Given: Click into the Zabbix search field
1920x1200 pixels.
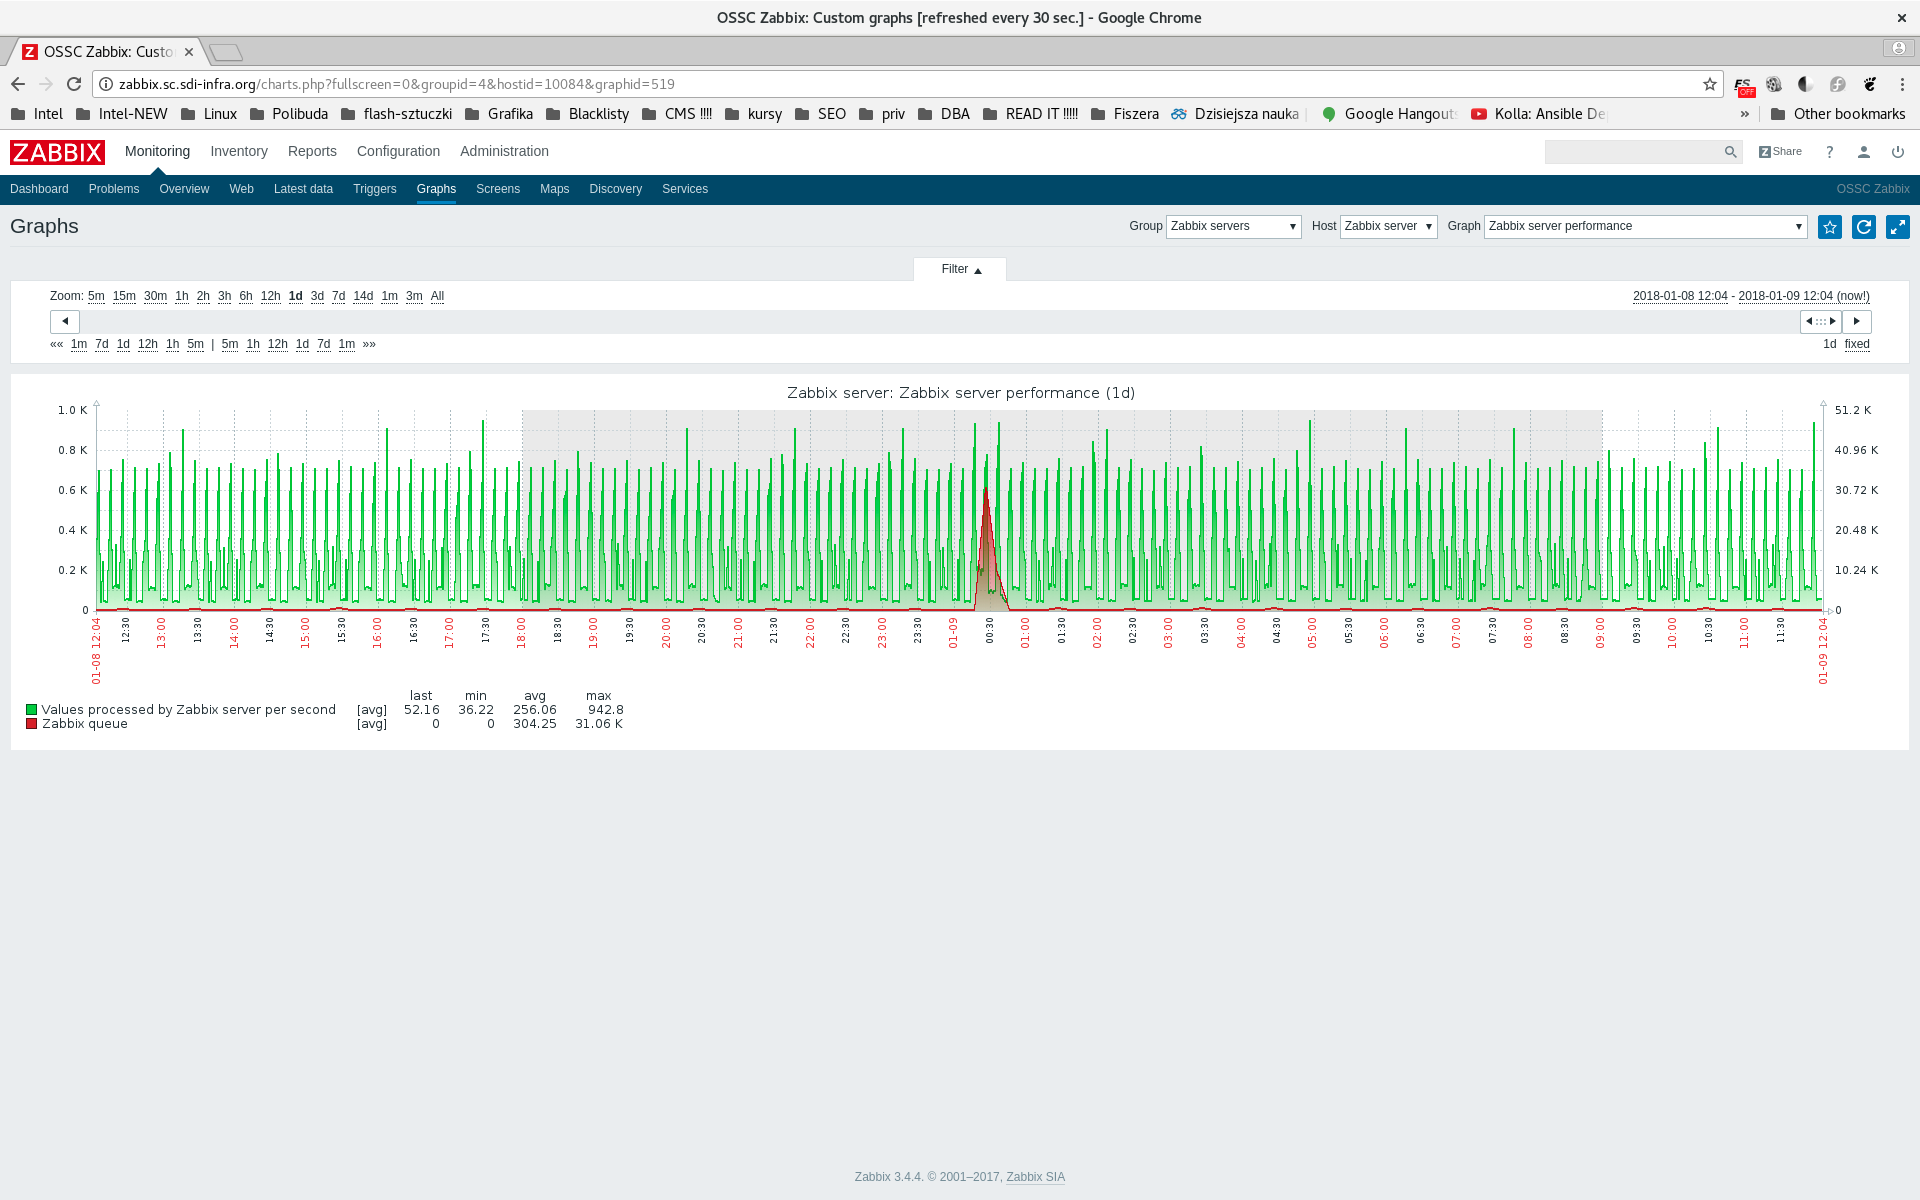Looking at the screenshot, I should (1630, 152).
